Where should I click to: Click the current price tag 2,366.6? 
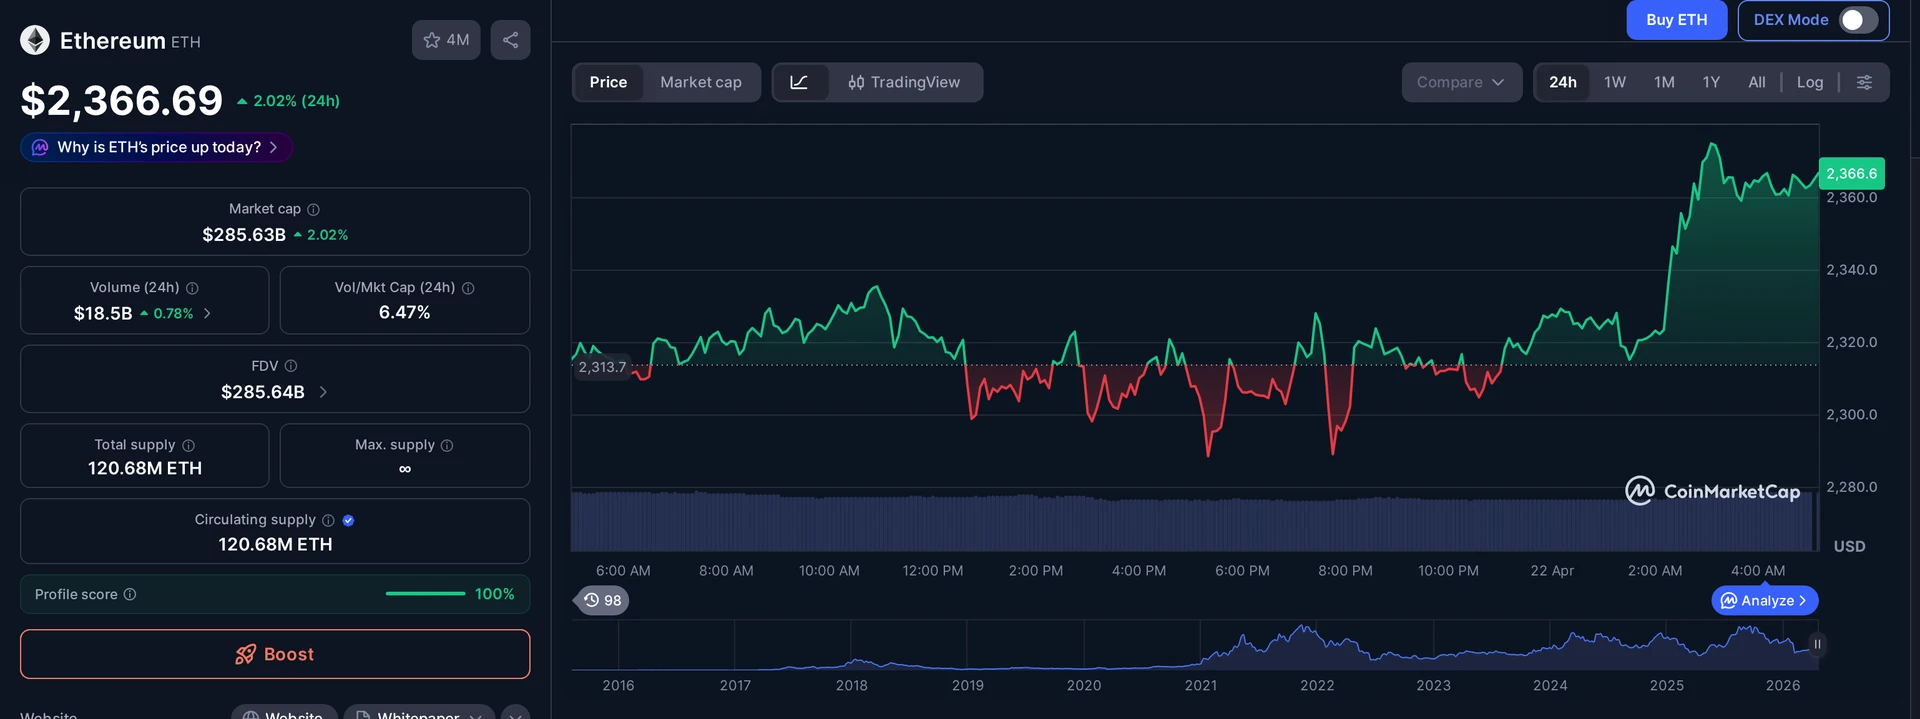[1851, 174]
